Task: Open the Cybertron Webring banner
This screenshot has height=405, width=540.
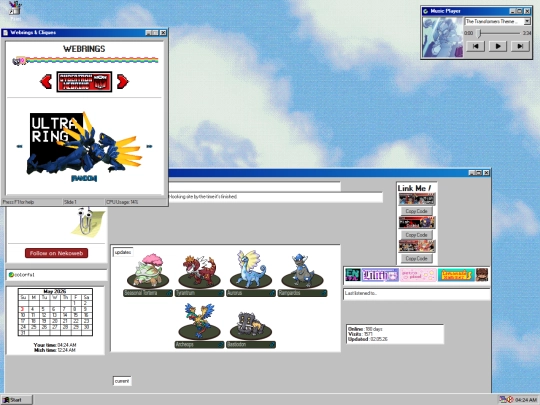Action: click(x=84, y=82)
